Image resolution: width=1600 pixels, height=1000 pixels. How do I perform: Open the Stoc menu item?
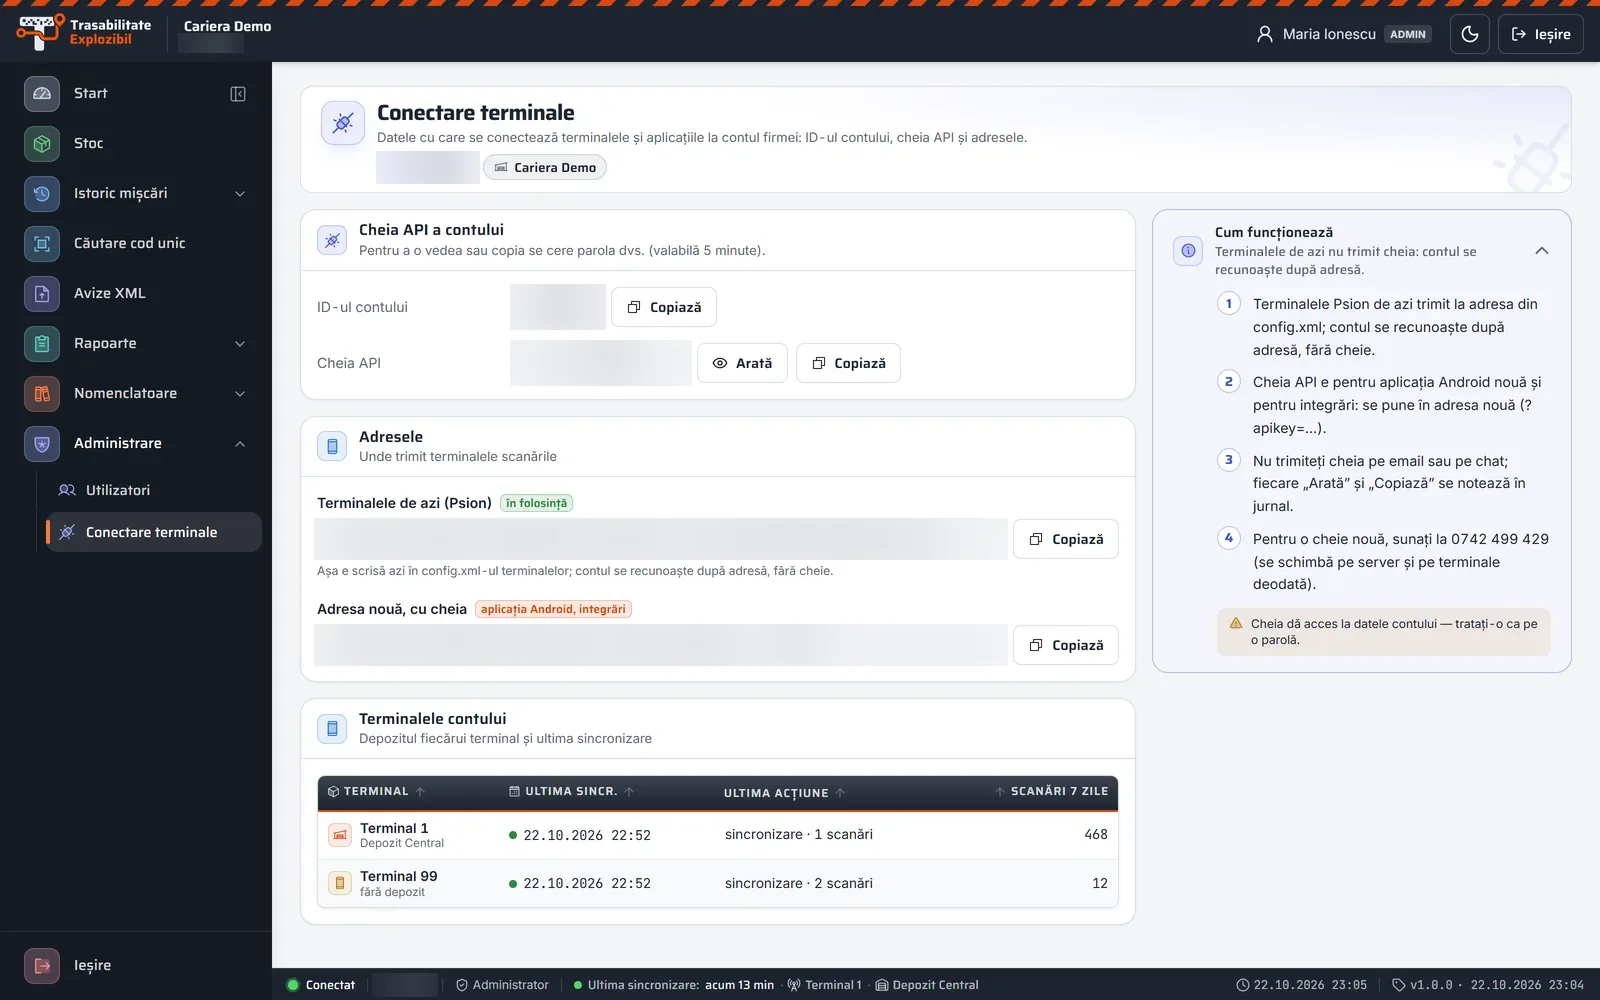(x=136, y=143)
